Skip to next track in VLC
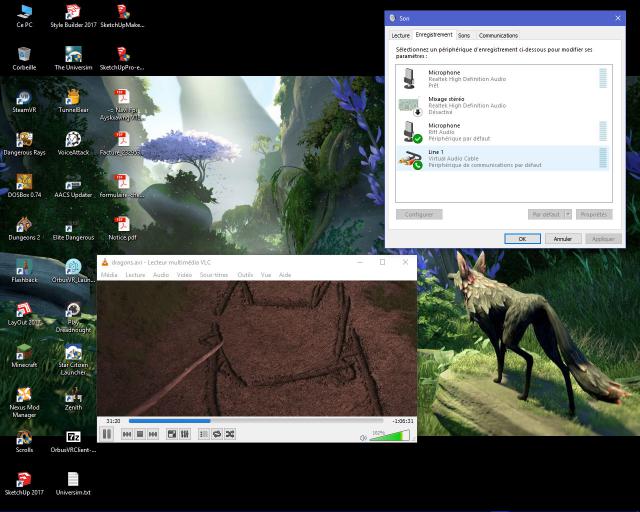This screenshot has width=640, height=512. click(153, 434)
